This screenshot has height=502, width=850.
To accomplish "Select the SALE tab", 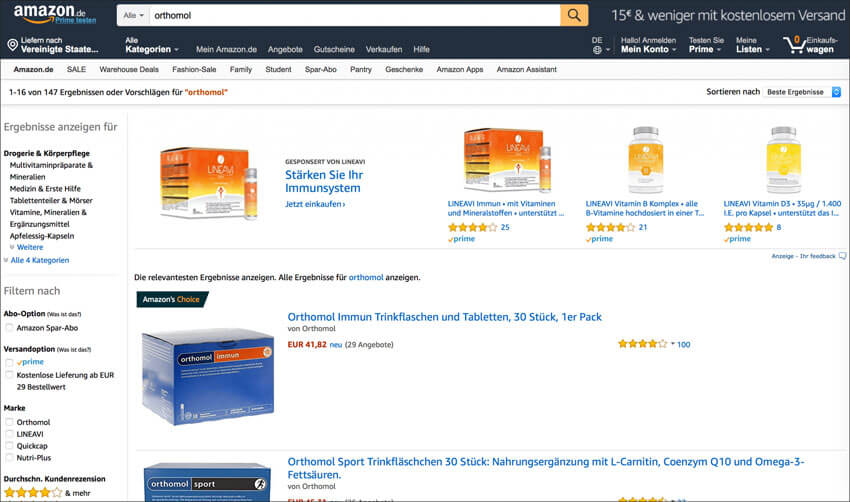I will tap(76, 69).
